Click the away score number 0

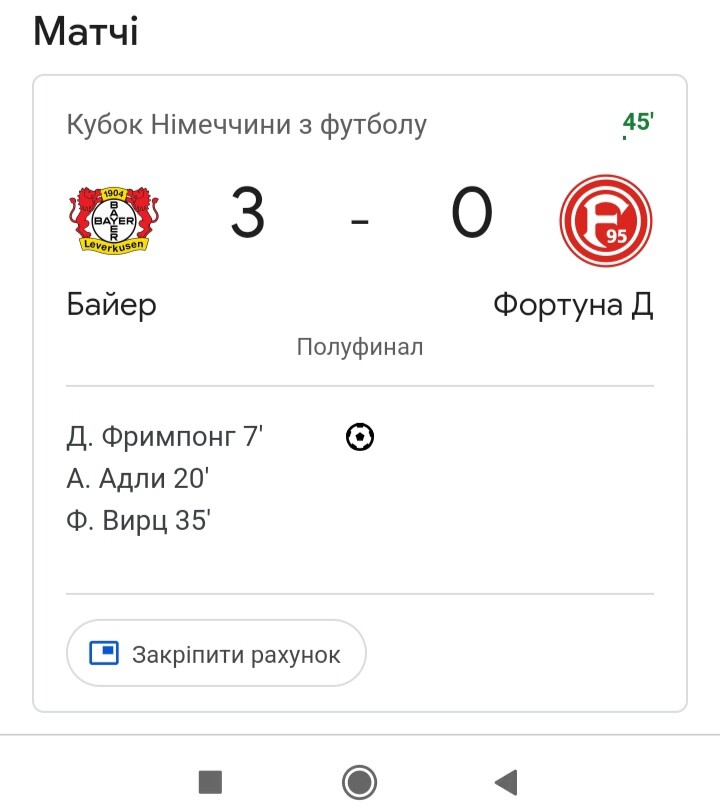pos(471,213)
